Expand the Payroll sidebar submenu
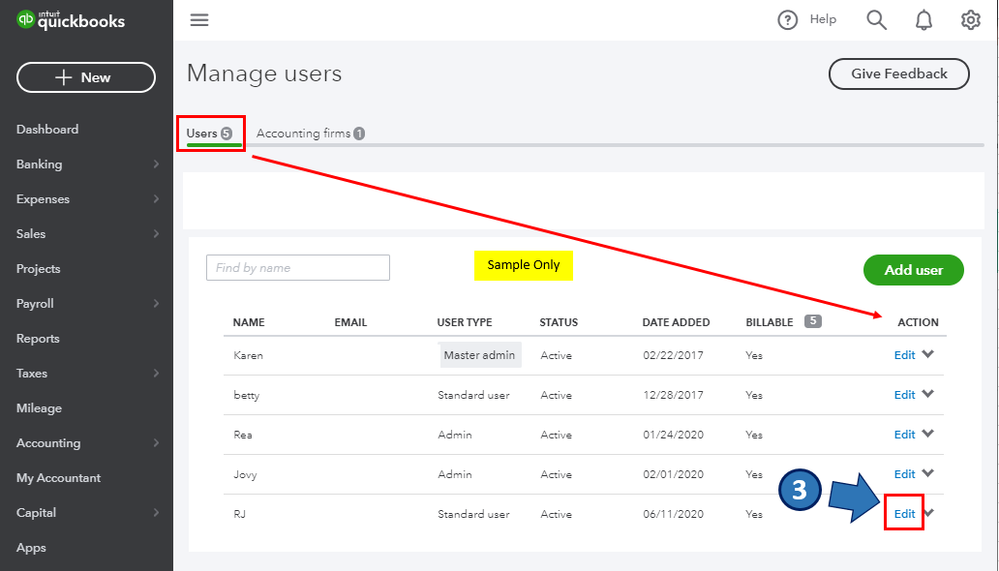Image resolution: width=999 pixels, height=571 pixels. [156, 304]
